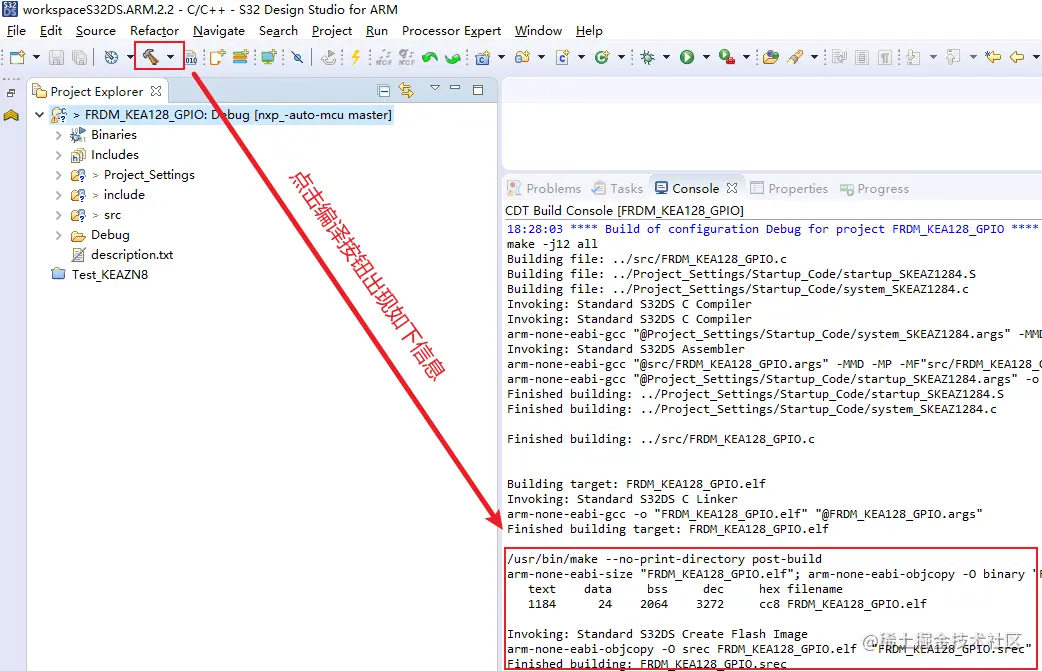1042x671 pixels.
Task: Open the External Tools dropdown arrow
Action: coord(746,57)
